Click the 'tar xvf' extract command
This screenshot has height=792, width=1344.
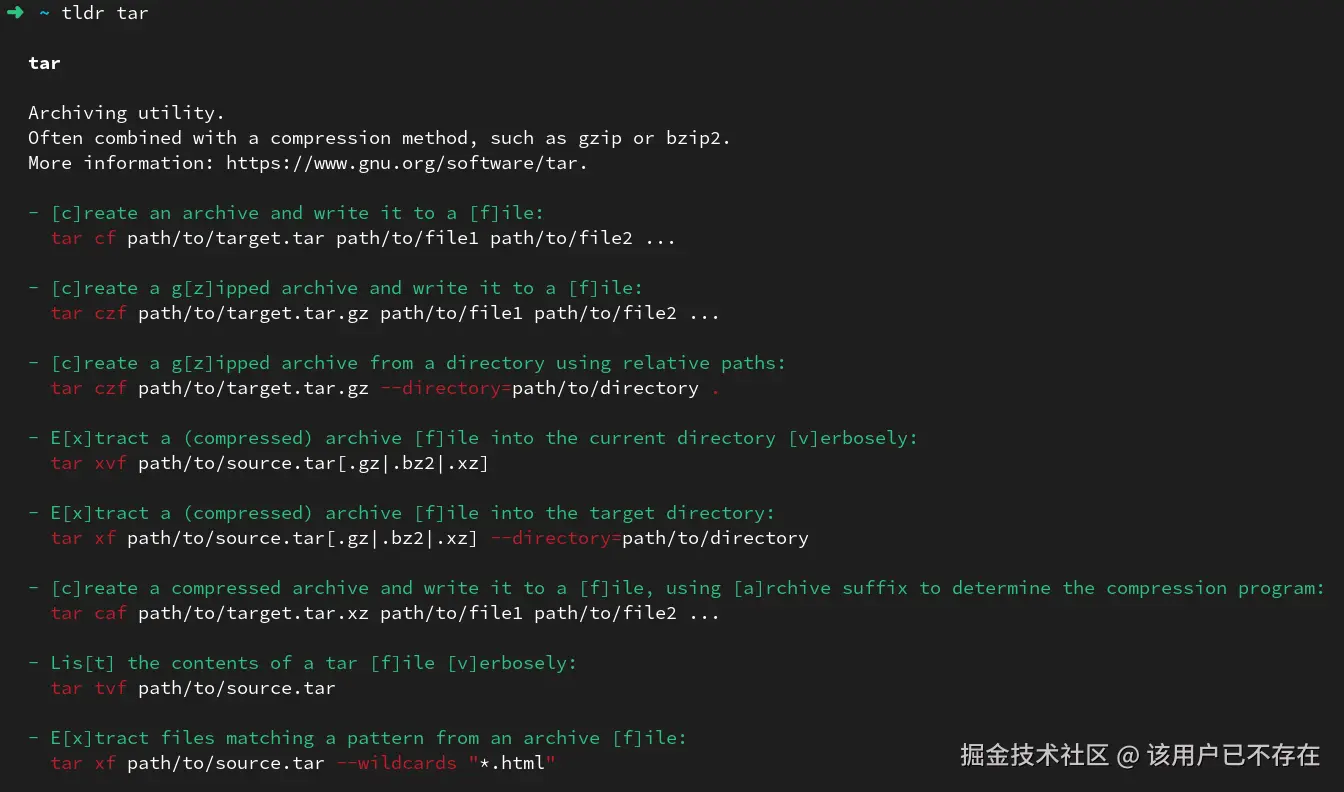click(x=88, y=463)
